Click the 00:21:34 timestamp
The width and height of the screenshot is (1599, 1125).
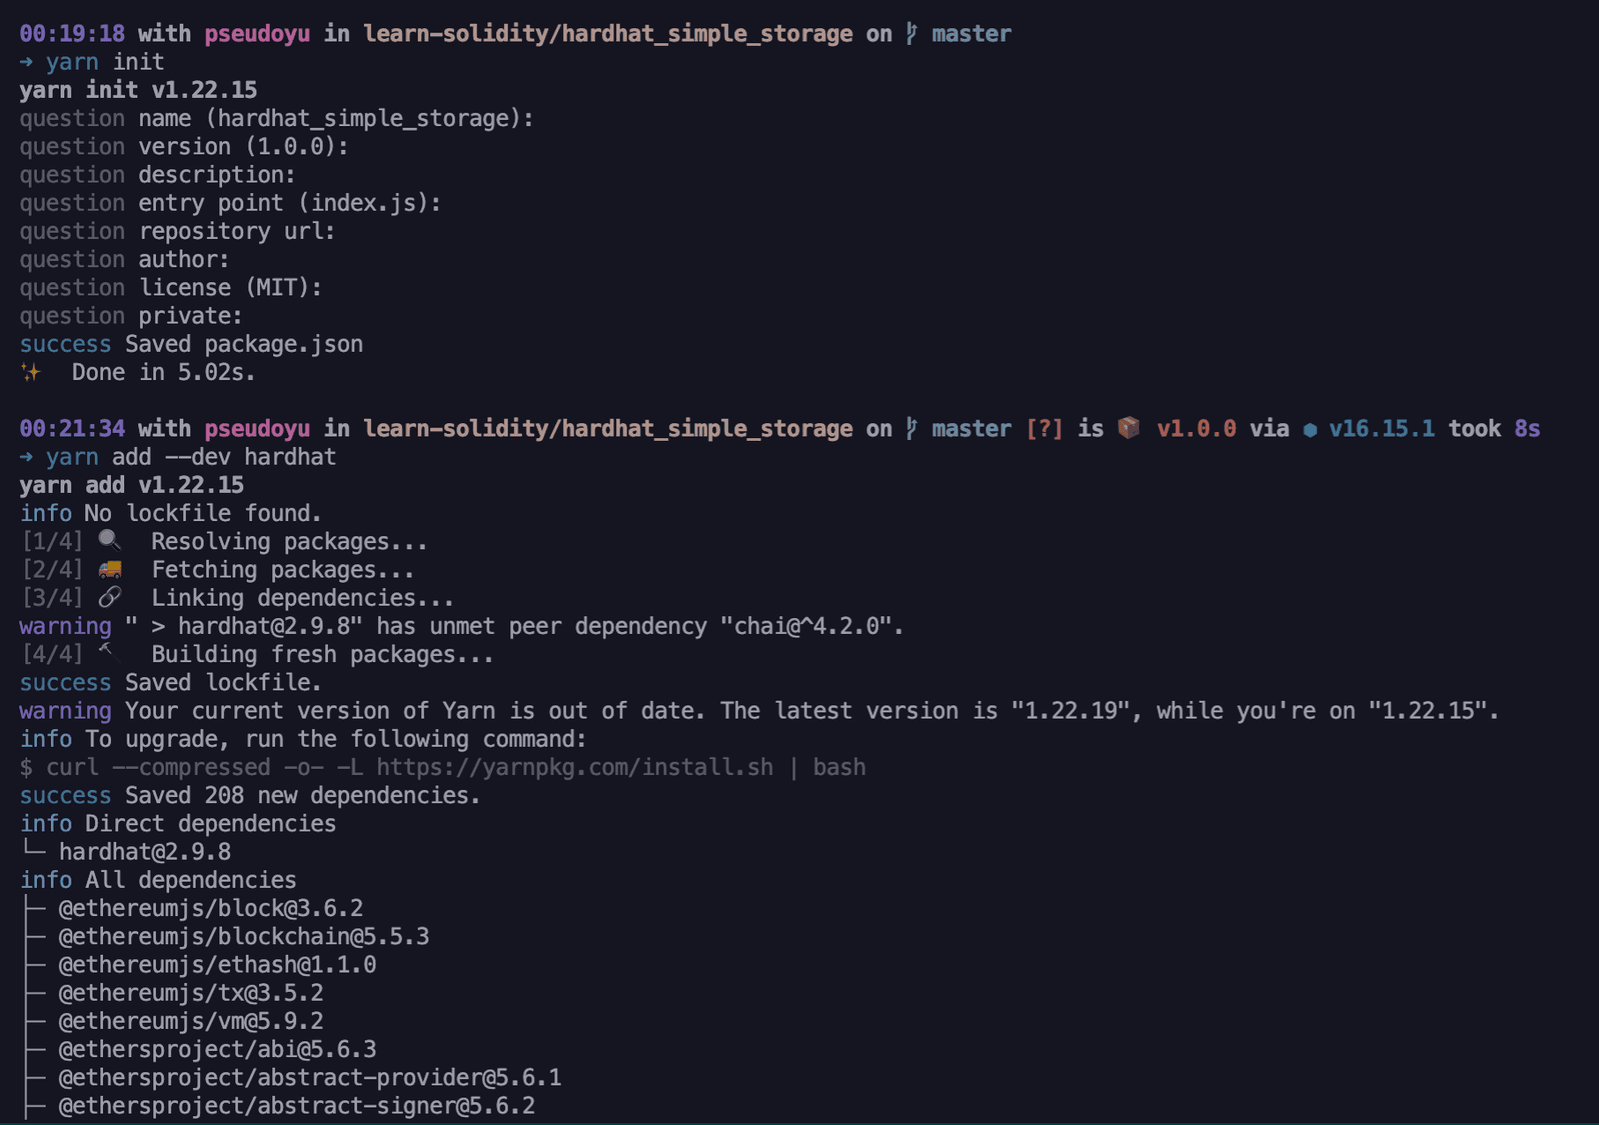pos(72,429)
